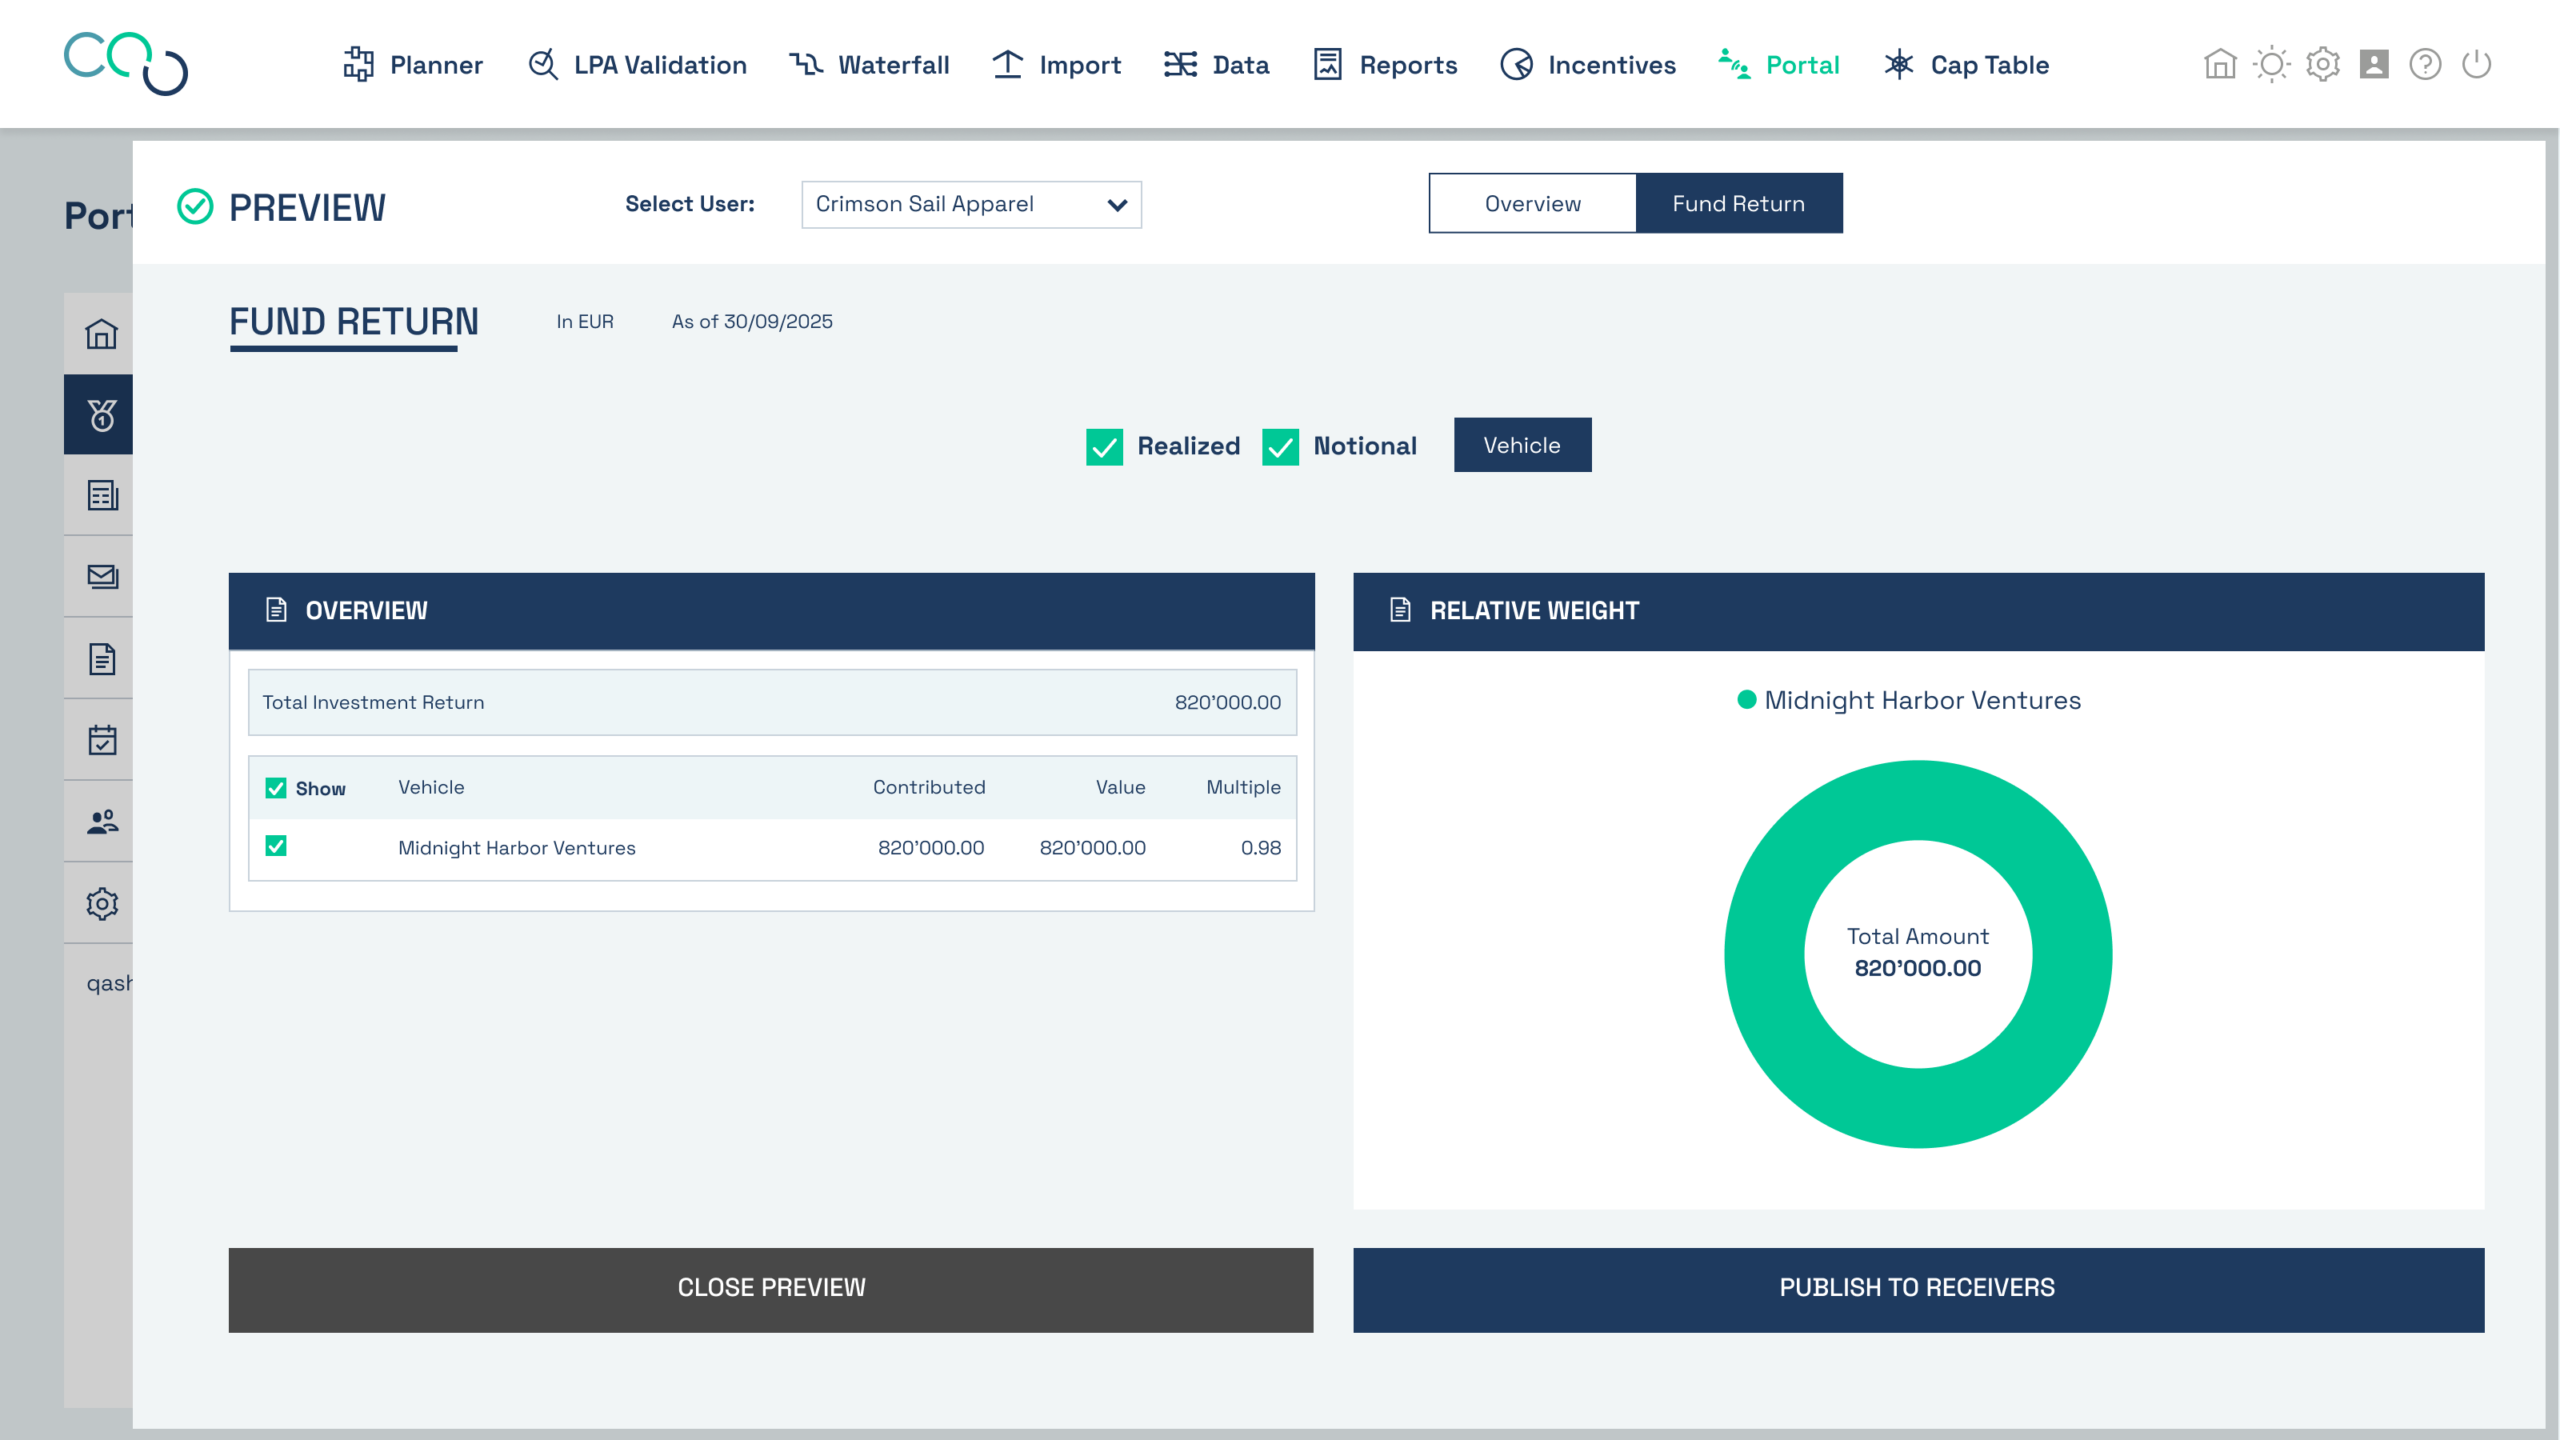Open the Waterfall menu
This screenshot has width=2560, height=1440.
pyautogui.click(x=869, y=64)
